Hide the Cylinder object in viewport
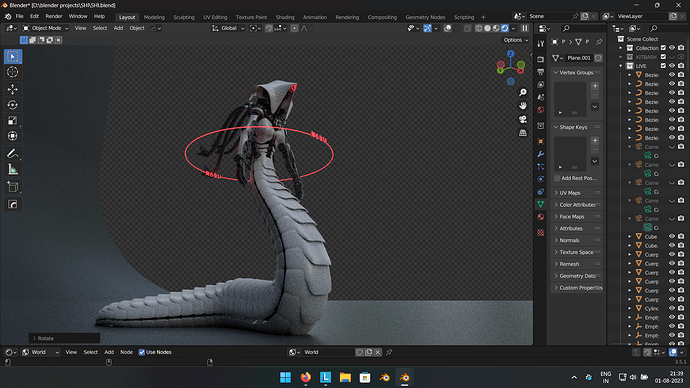The height and width of the screenshot is (388, 690). 672,308
